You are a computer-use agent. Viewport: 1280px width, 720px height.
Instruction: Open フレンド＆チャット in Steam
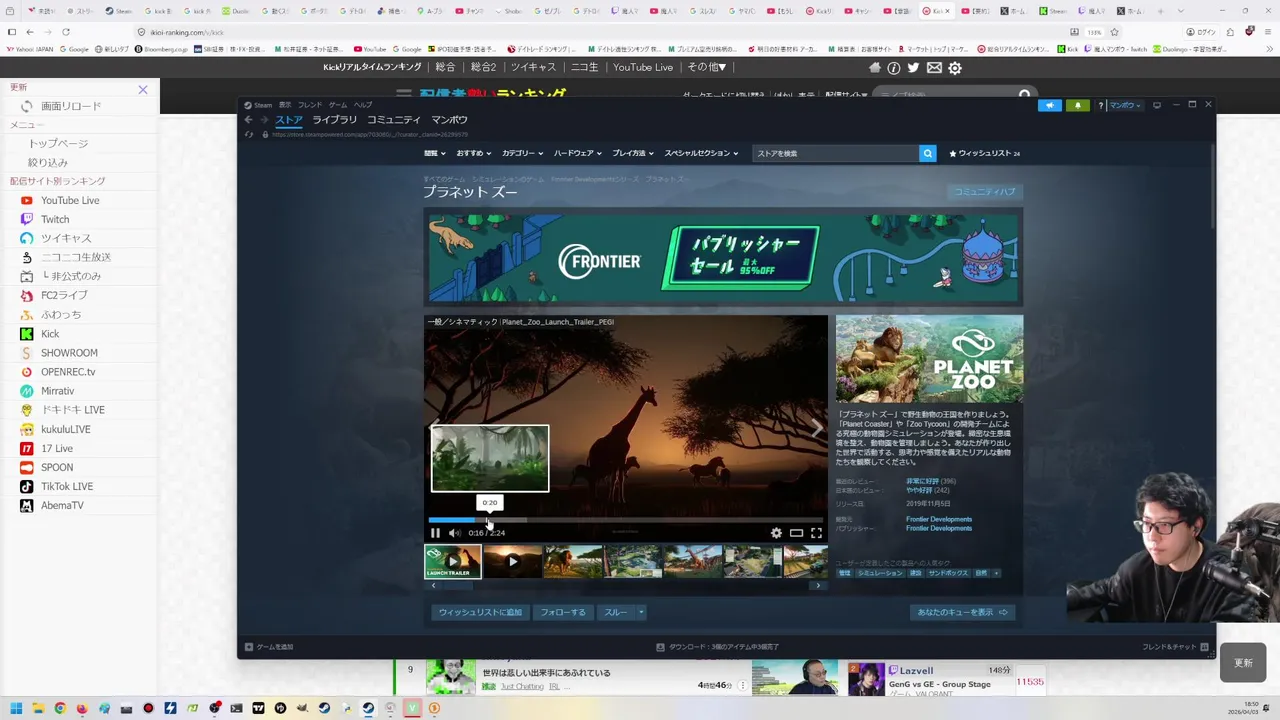point(1176,647)
